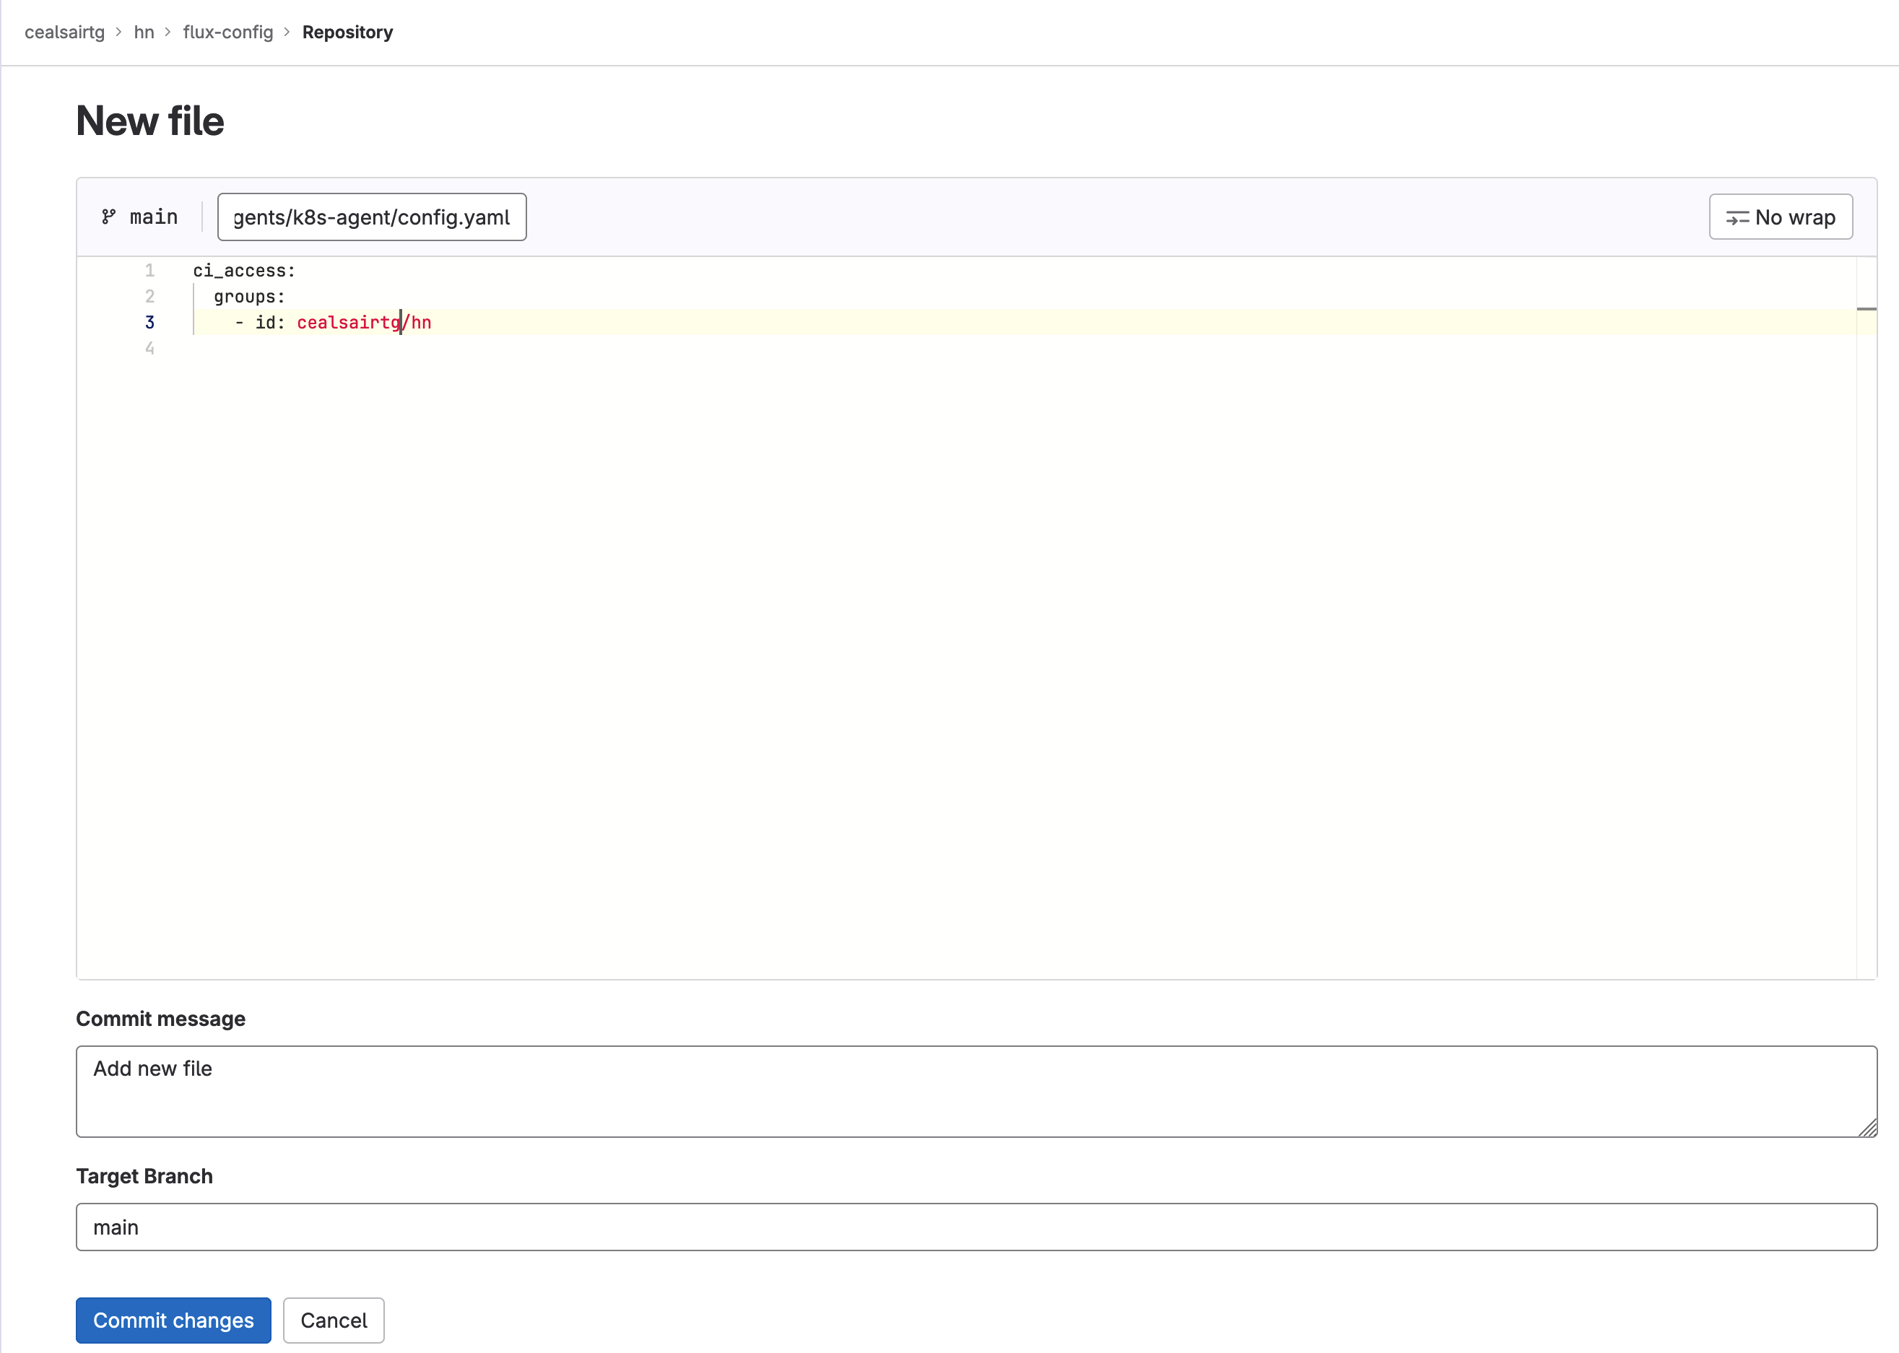Click the branch icon beside main

point(107,216)
